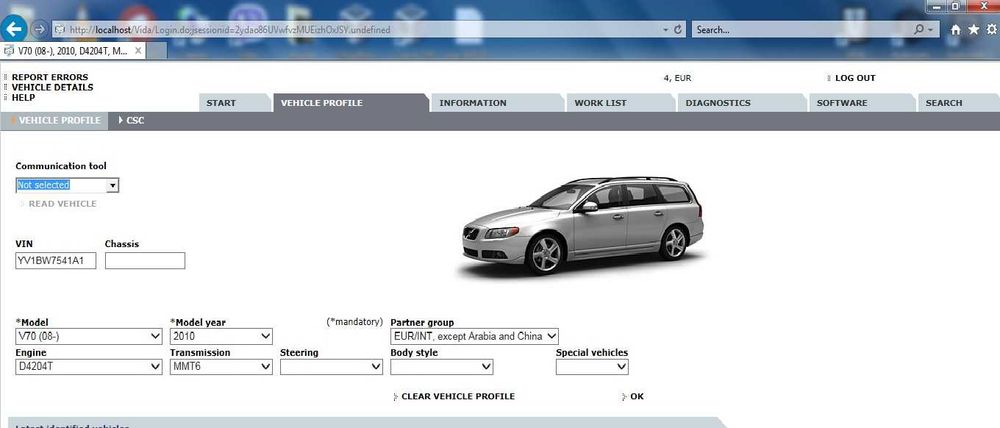The image size is (1000, 428).
Task: Expand the Partner group dropdown
Action: coord(474,336)
